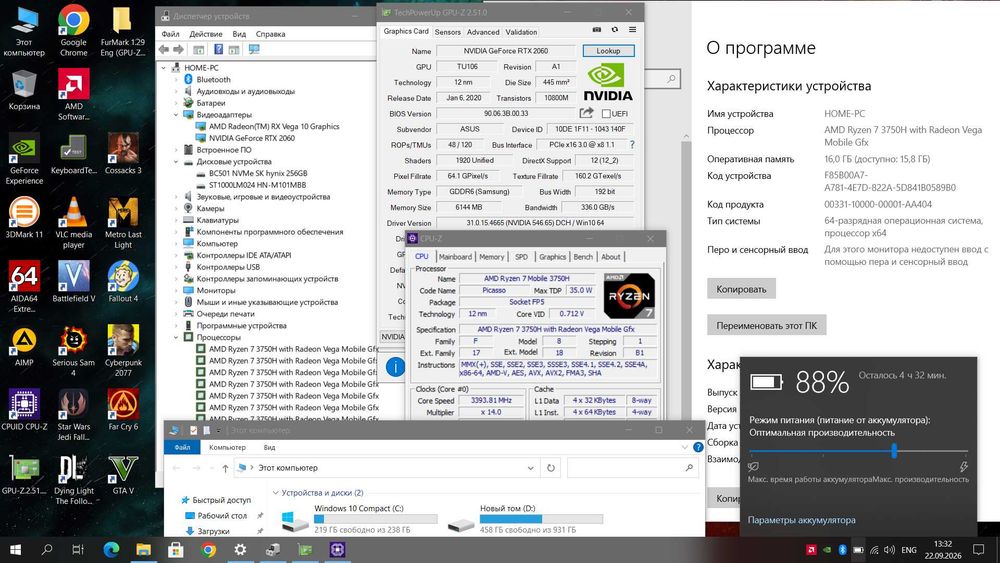Open File Explorer address bar dropdown arrow
This screenshot has width=1000, height=563.
(x=530, y=468)
